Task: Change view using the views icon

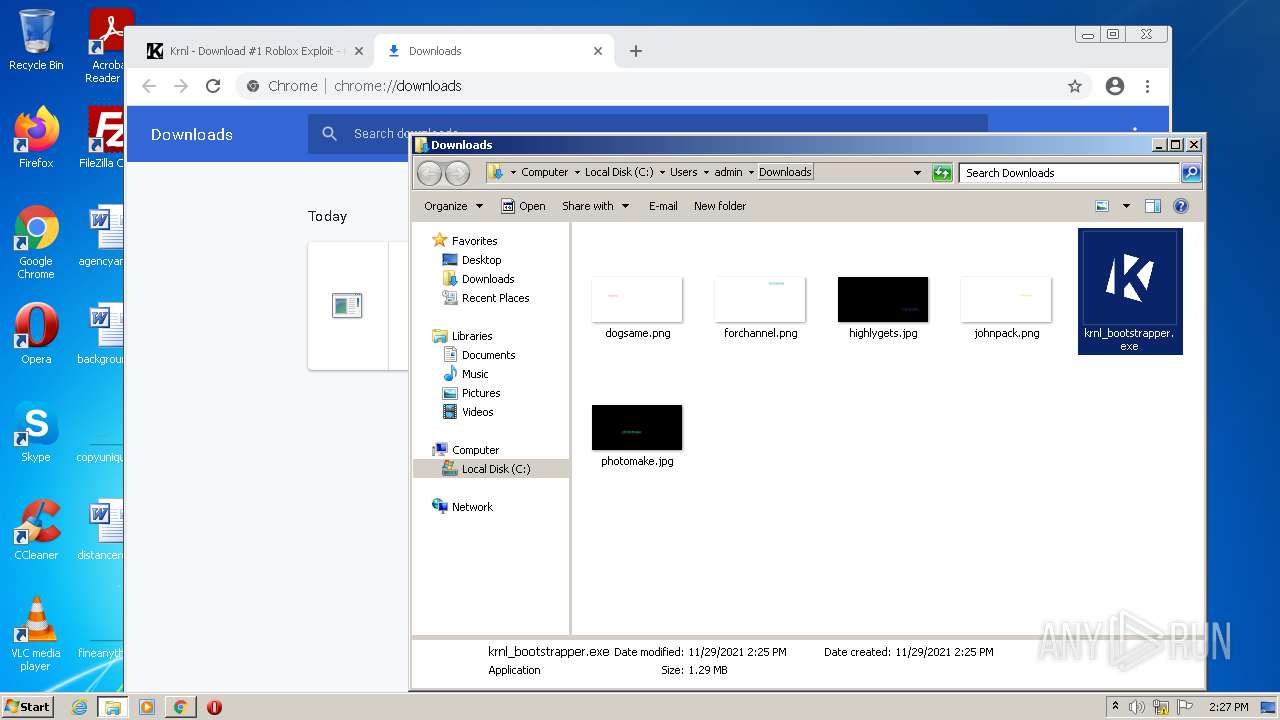Action: [x=1102, y=206]
